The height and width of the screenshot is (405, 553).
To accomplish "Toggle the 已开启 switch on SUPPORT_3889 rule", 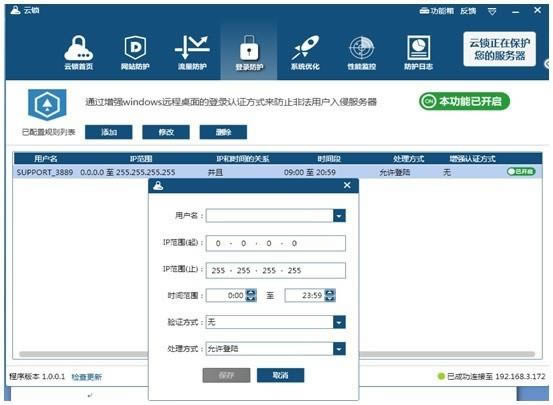I will pyautogui.click(x=521, y=172).
